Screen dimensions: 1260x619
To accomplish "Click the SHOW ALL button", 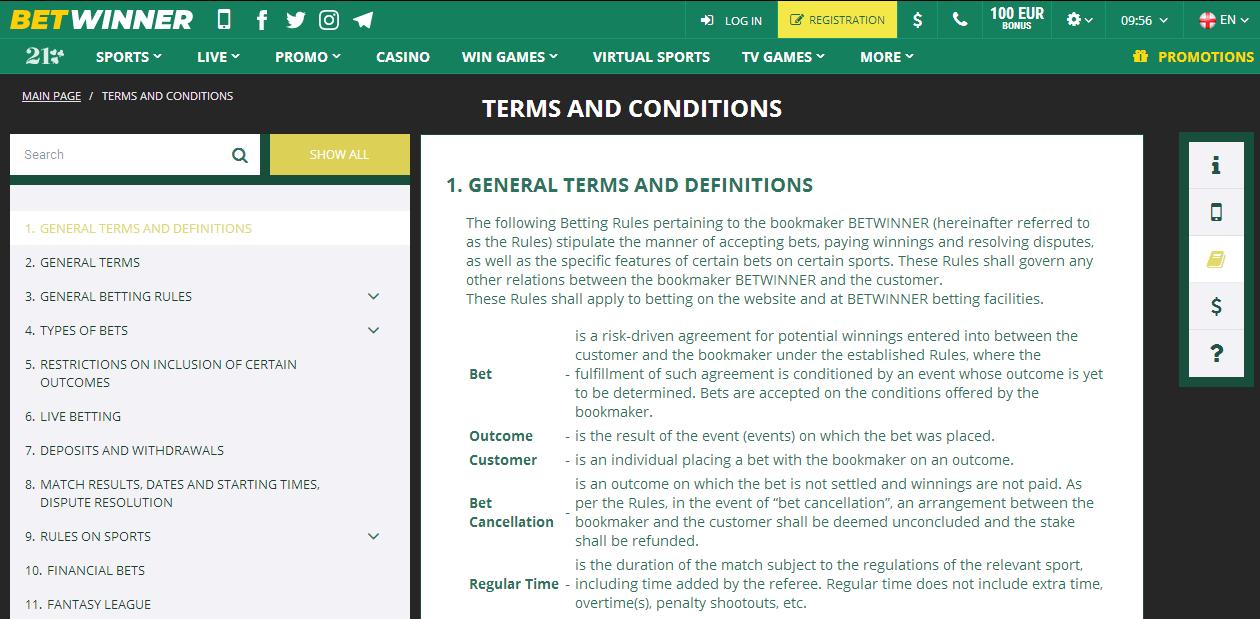I will click(x=339, y=155).
